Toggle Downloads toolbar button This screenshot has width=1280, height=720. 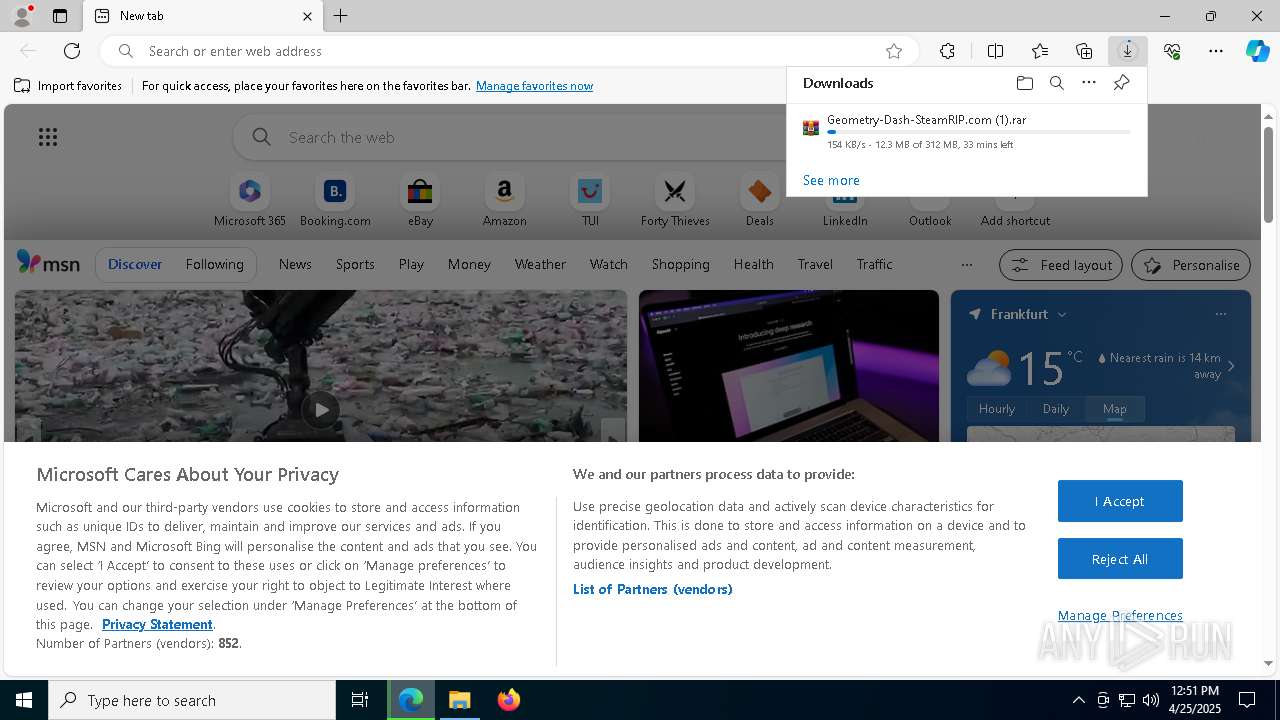[1128, 51]
